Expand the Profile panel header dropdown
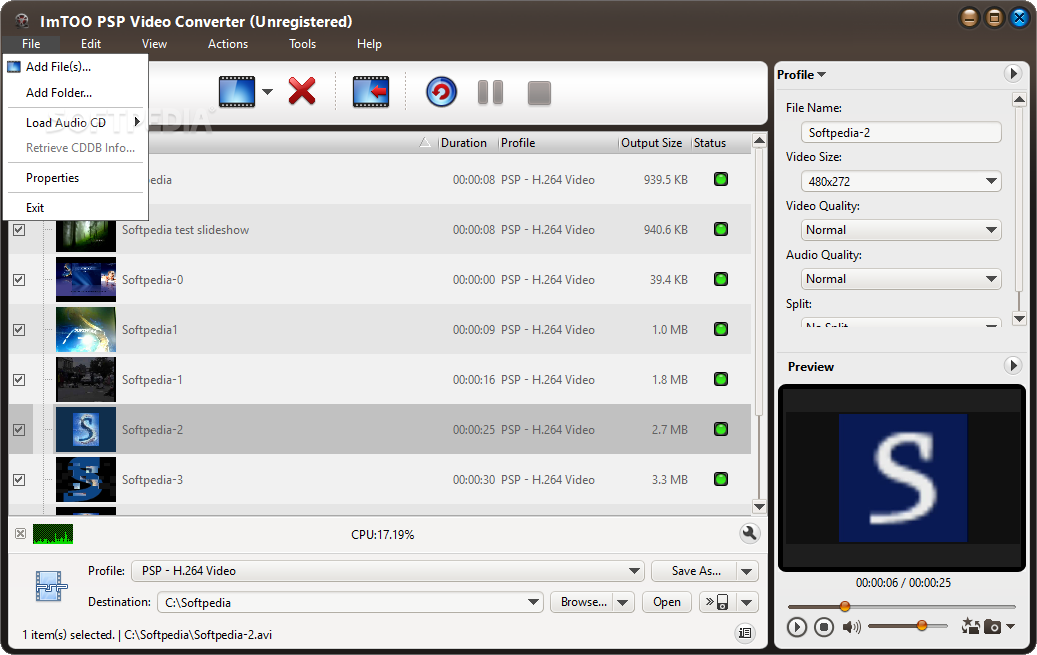 coord(802,75)
